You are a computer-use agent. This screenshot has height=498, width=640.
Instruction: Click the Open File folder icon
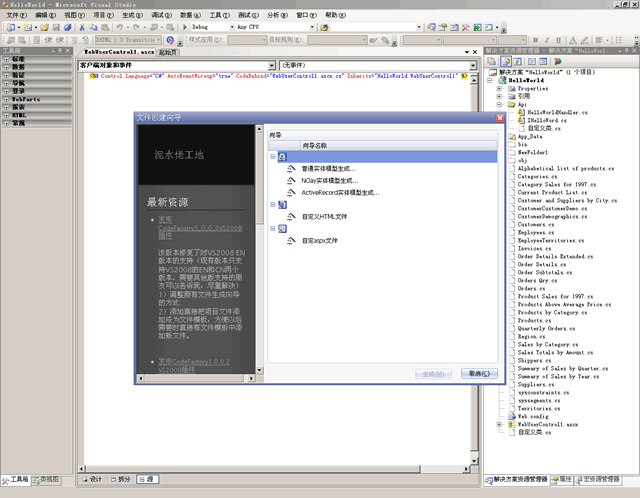(44, 27)
